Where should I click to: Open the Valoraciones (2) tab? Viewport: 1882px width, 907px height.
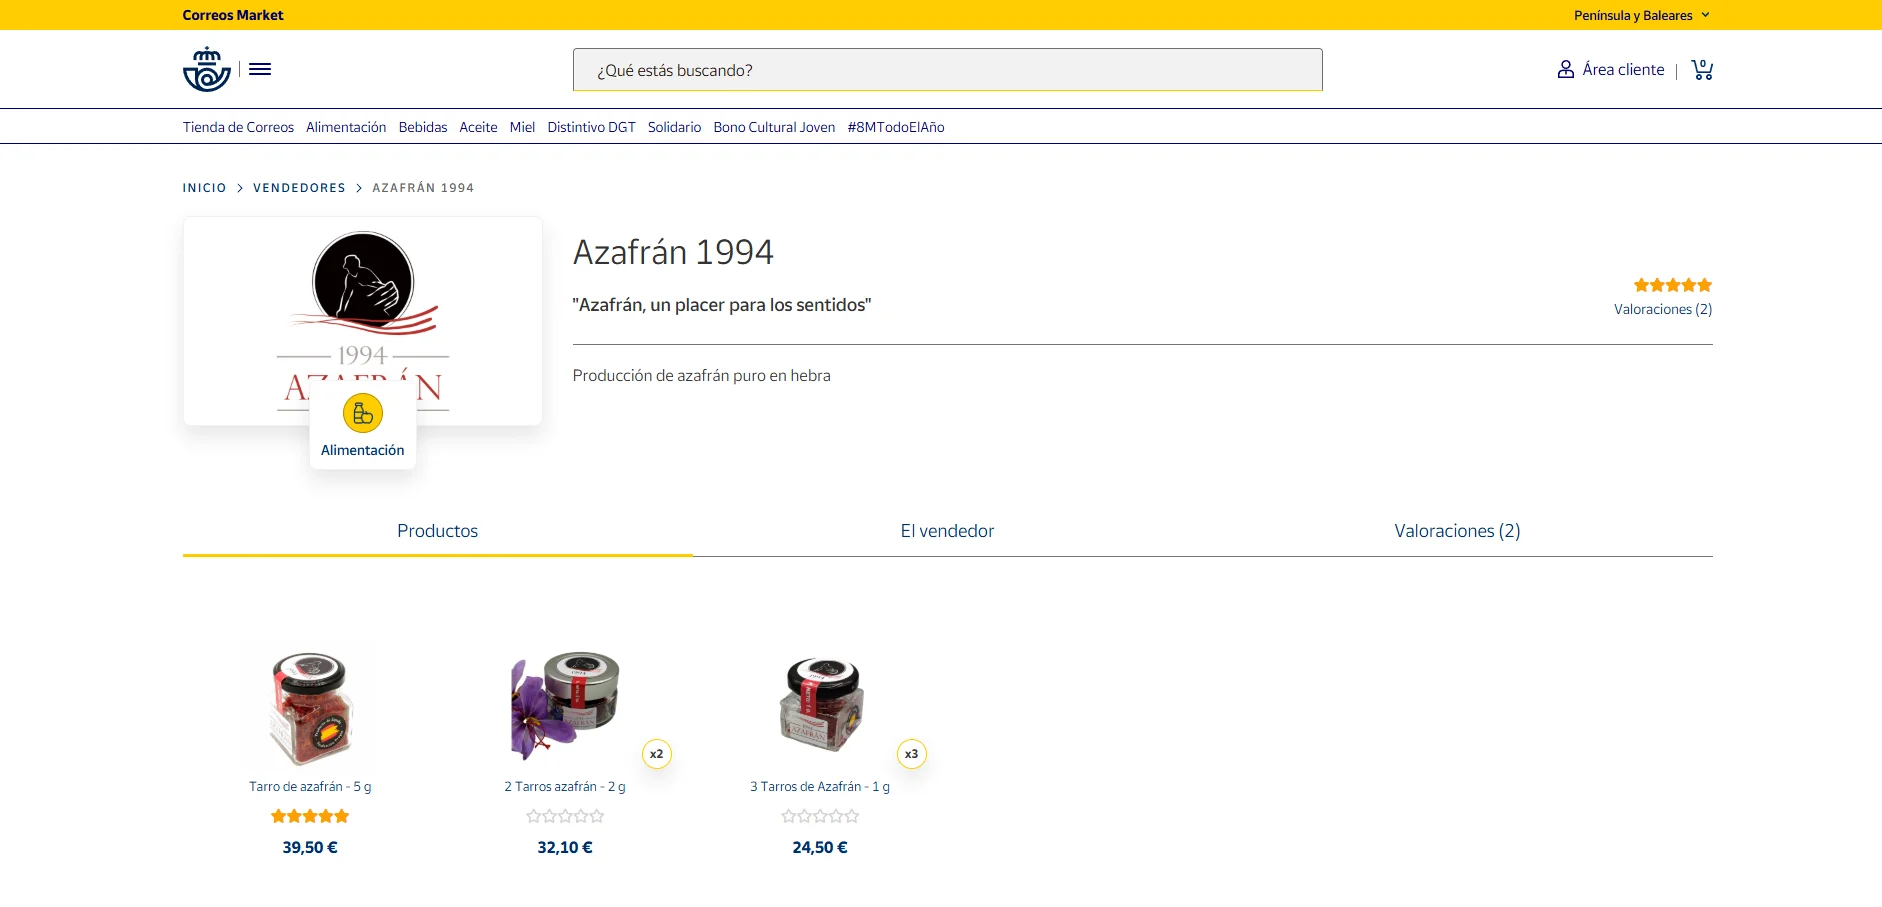(x=1457, y=531)
